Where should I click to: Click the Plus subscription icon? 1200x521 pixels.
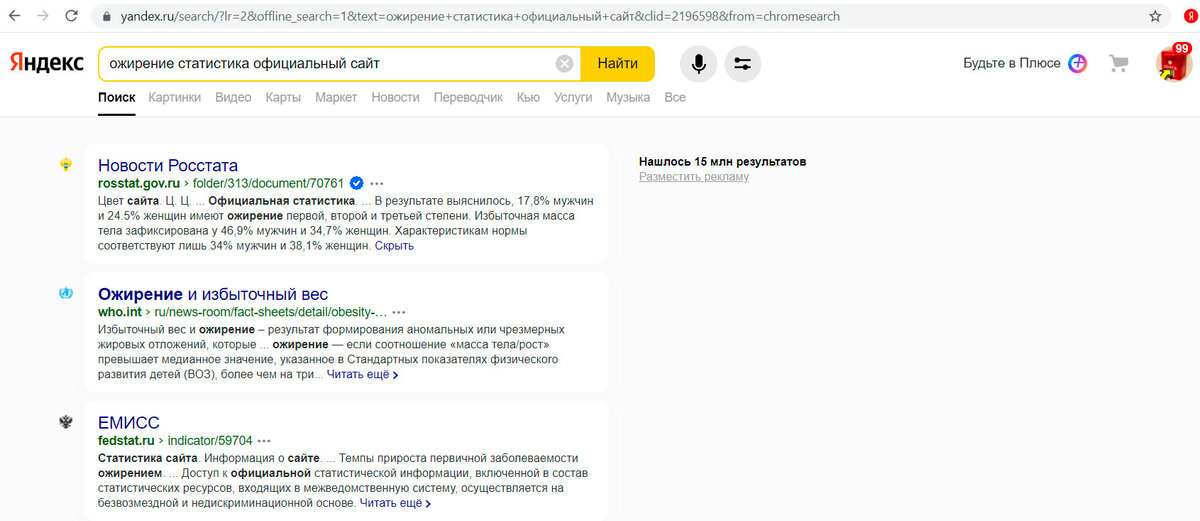click(1077, 63)
